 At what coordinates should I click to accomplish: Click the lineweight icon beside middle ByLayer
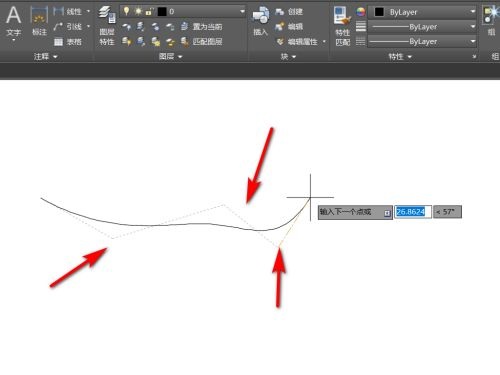point(361,26)
